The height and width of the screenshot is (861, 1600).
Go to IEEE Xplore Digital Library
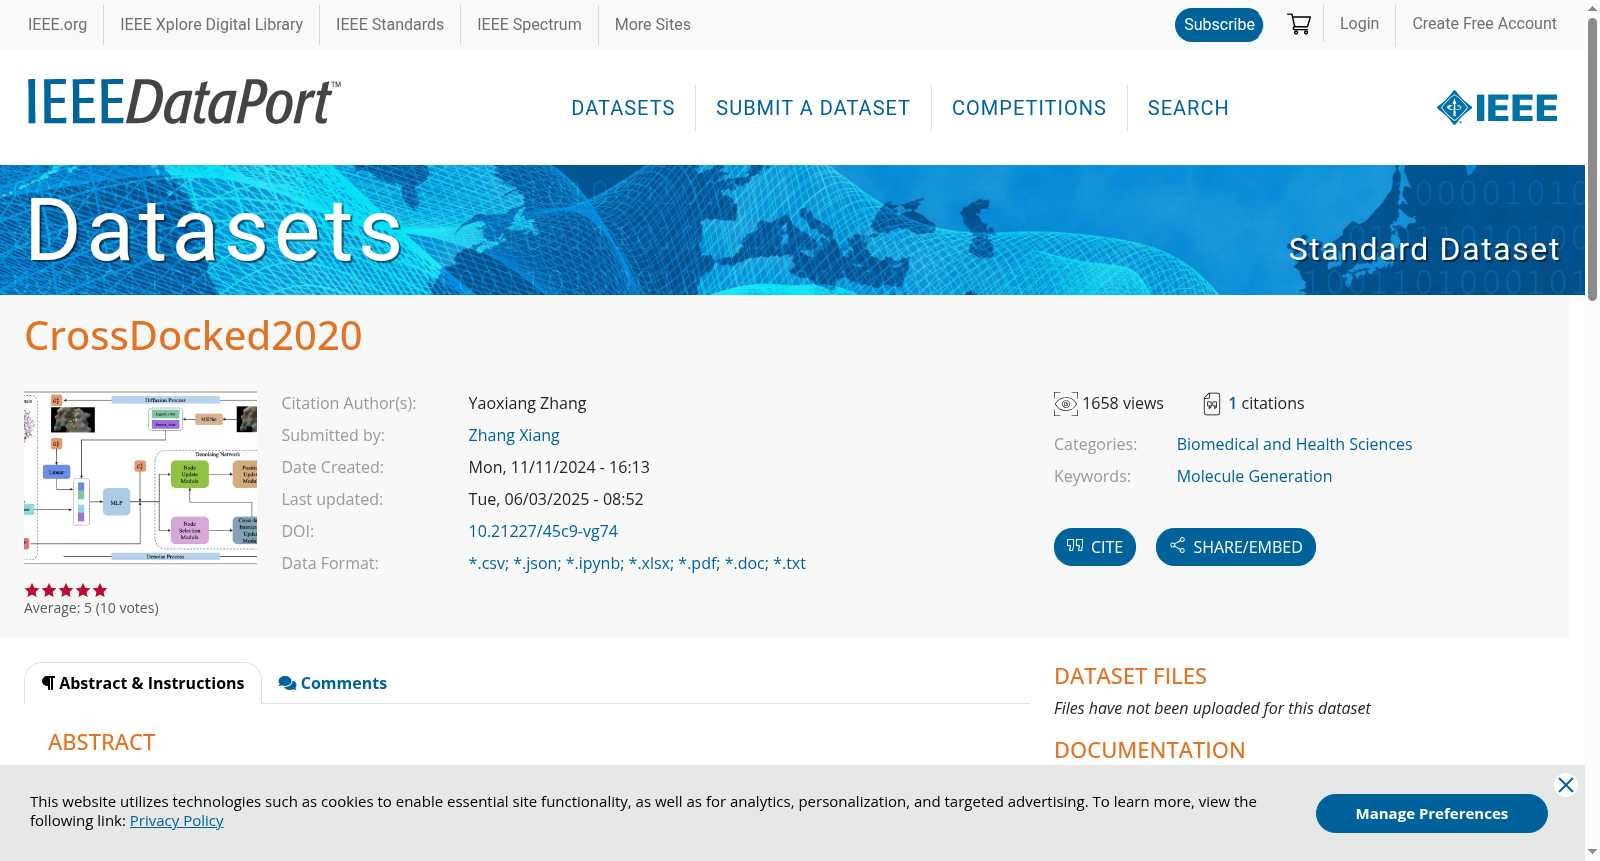click(x=212, y=24)
